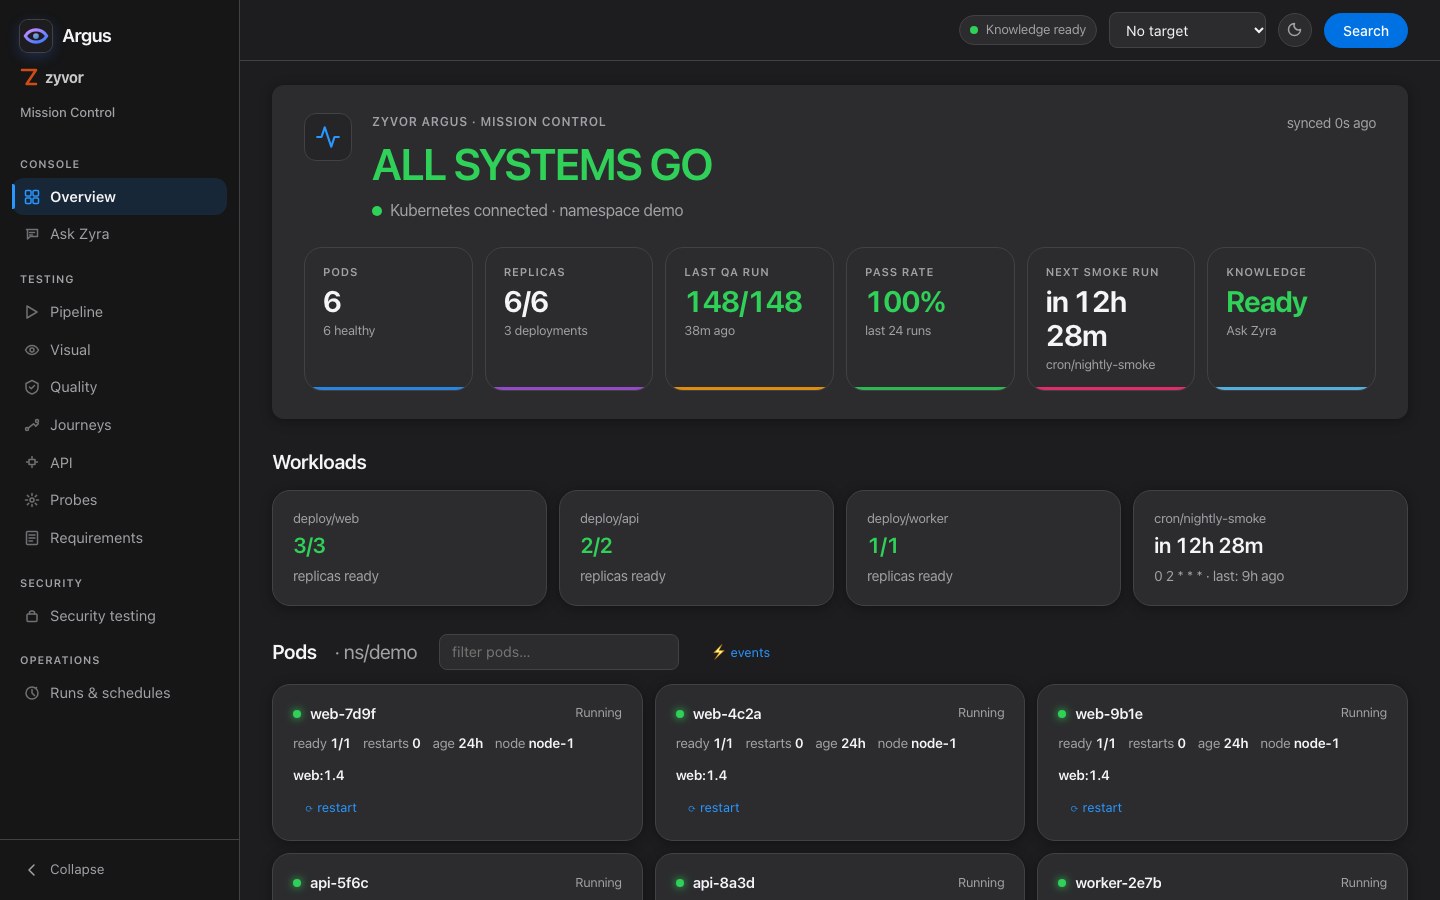
Task: Select the deploy/worker workload card
Action: pyautogui.click(x=983, y=548)
